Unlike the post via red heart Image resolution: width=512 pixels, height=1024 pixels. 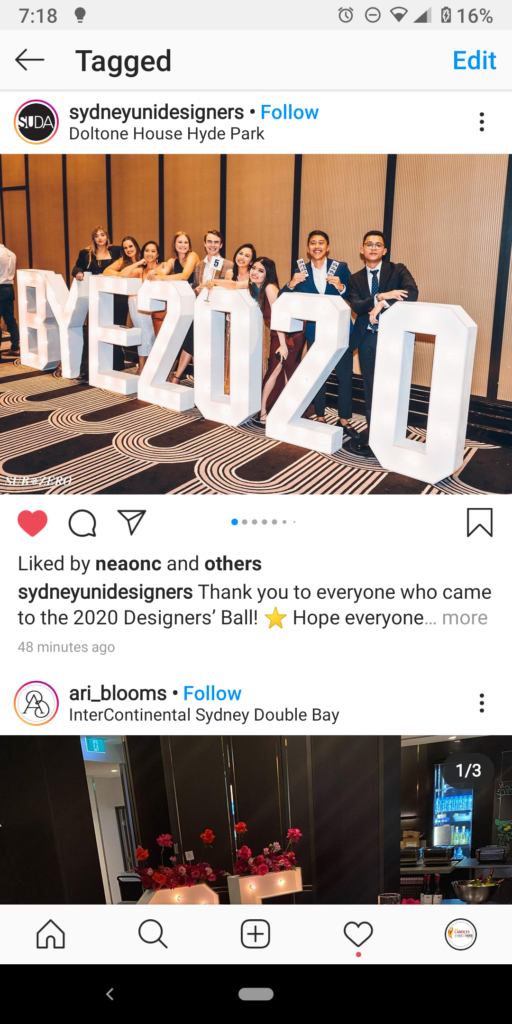(33, 523)
